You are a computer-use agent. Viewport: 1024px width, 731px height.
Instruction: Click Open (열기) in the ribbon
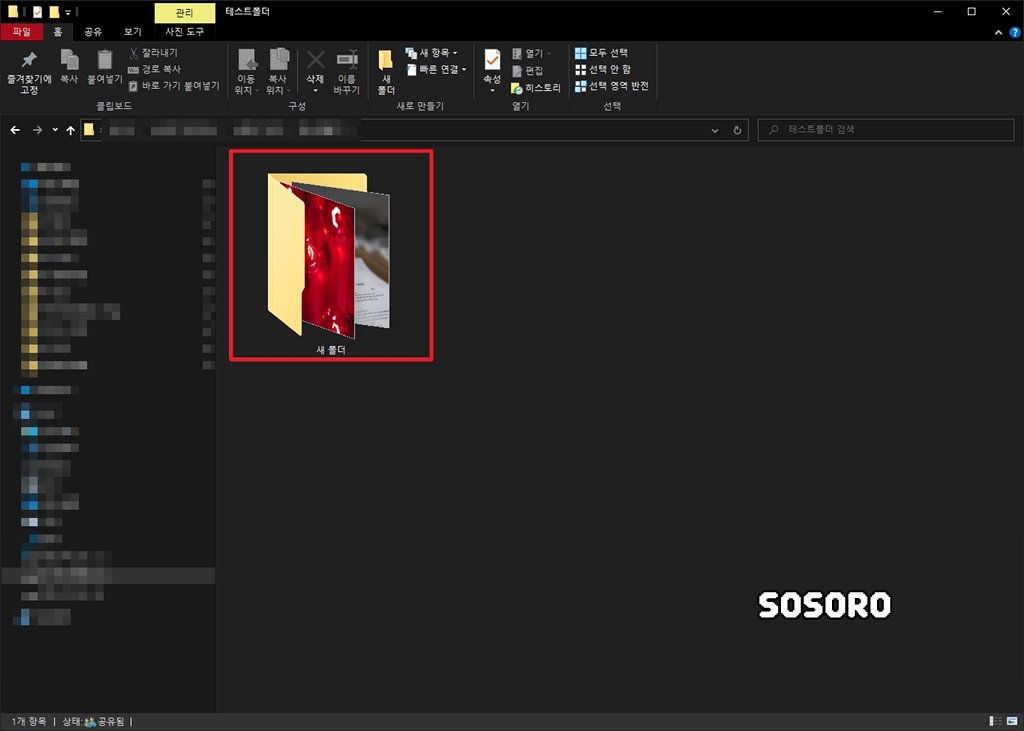point(531,54)
